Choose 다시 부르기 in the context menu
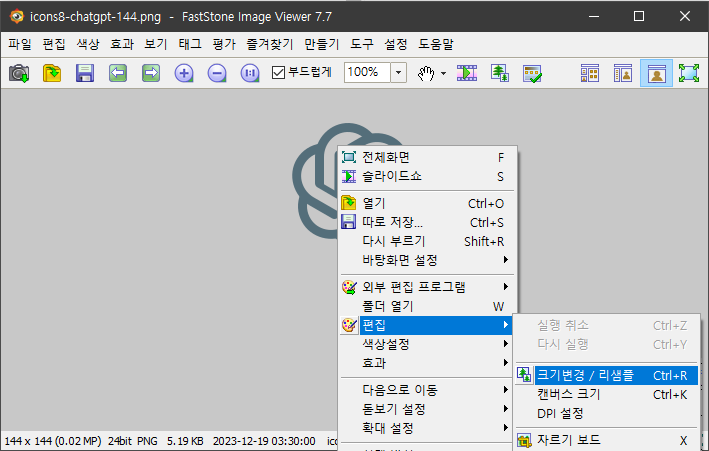 tap(426, 242)
